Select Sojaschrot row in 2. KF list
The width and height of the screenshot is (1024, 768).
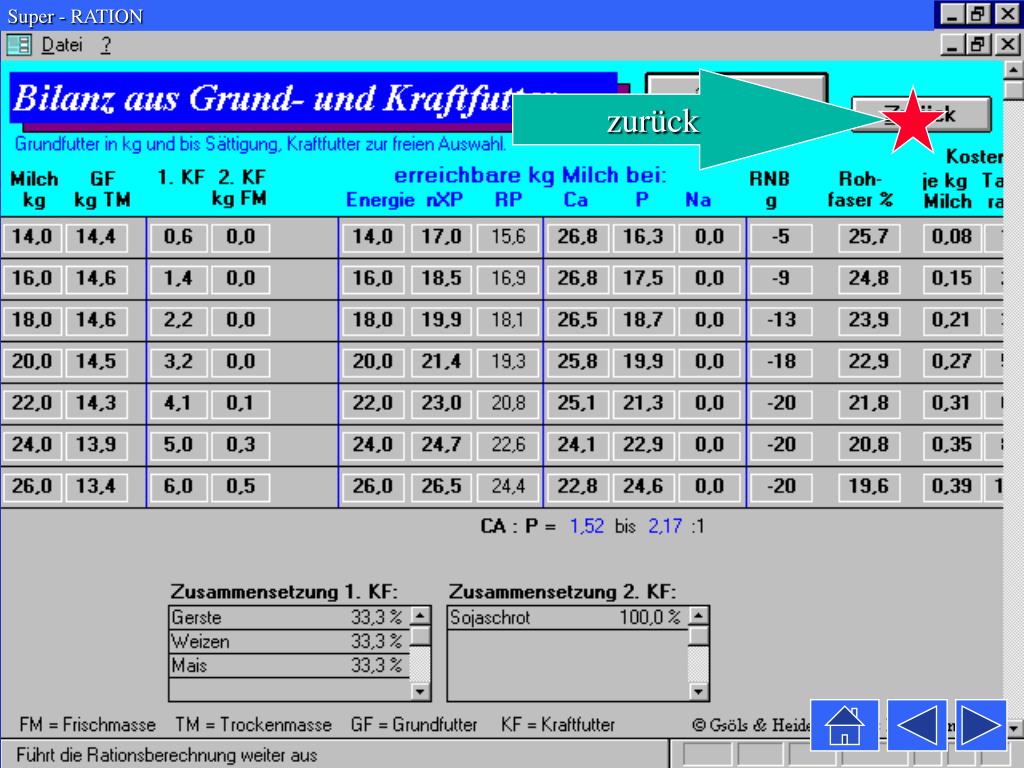(567, 617)
